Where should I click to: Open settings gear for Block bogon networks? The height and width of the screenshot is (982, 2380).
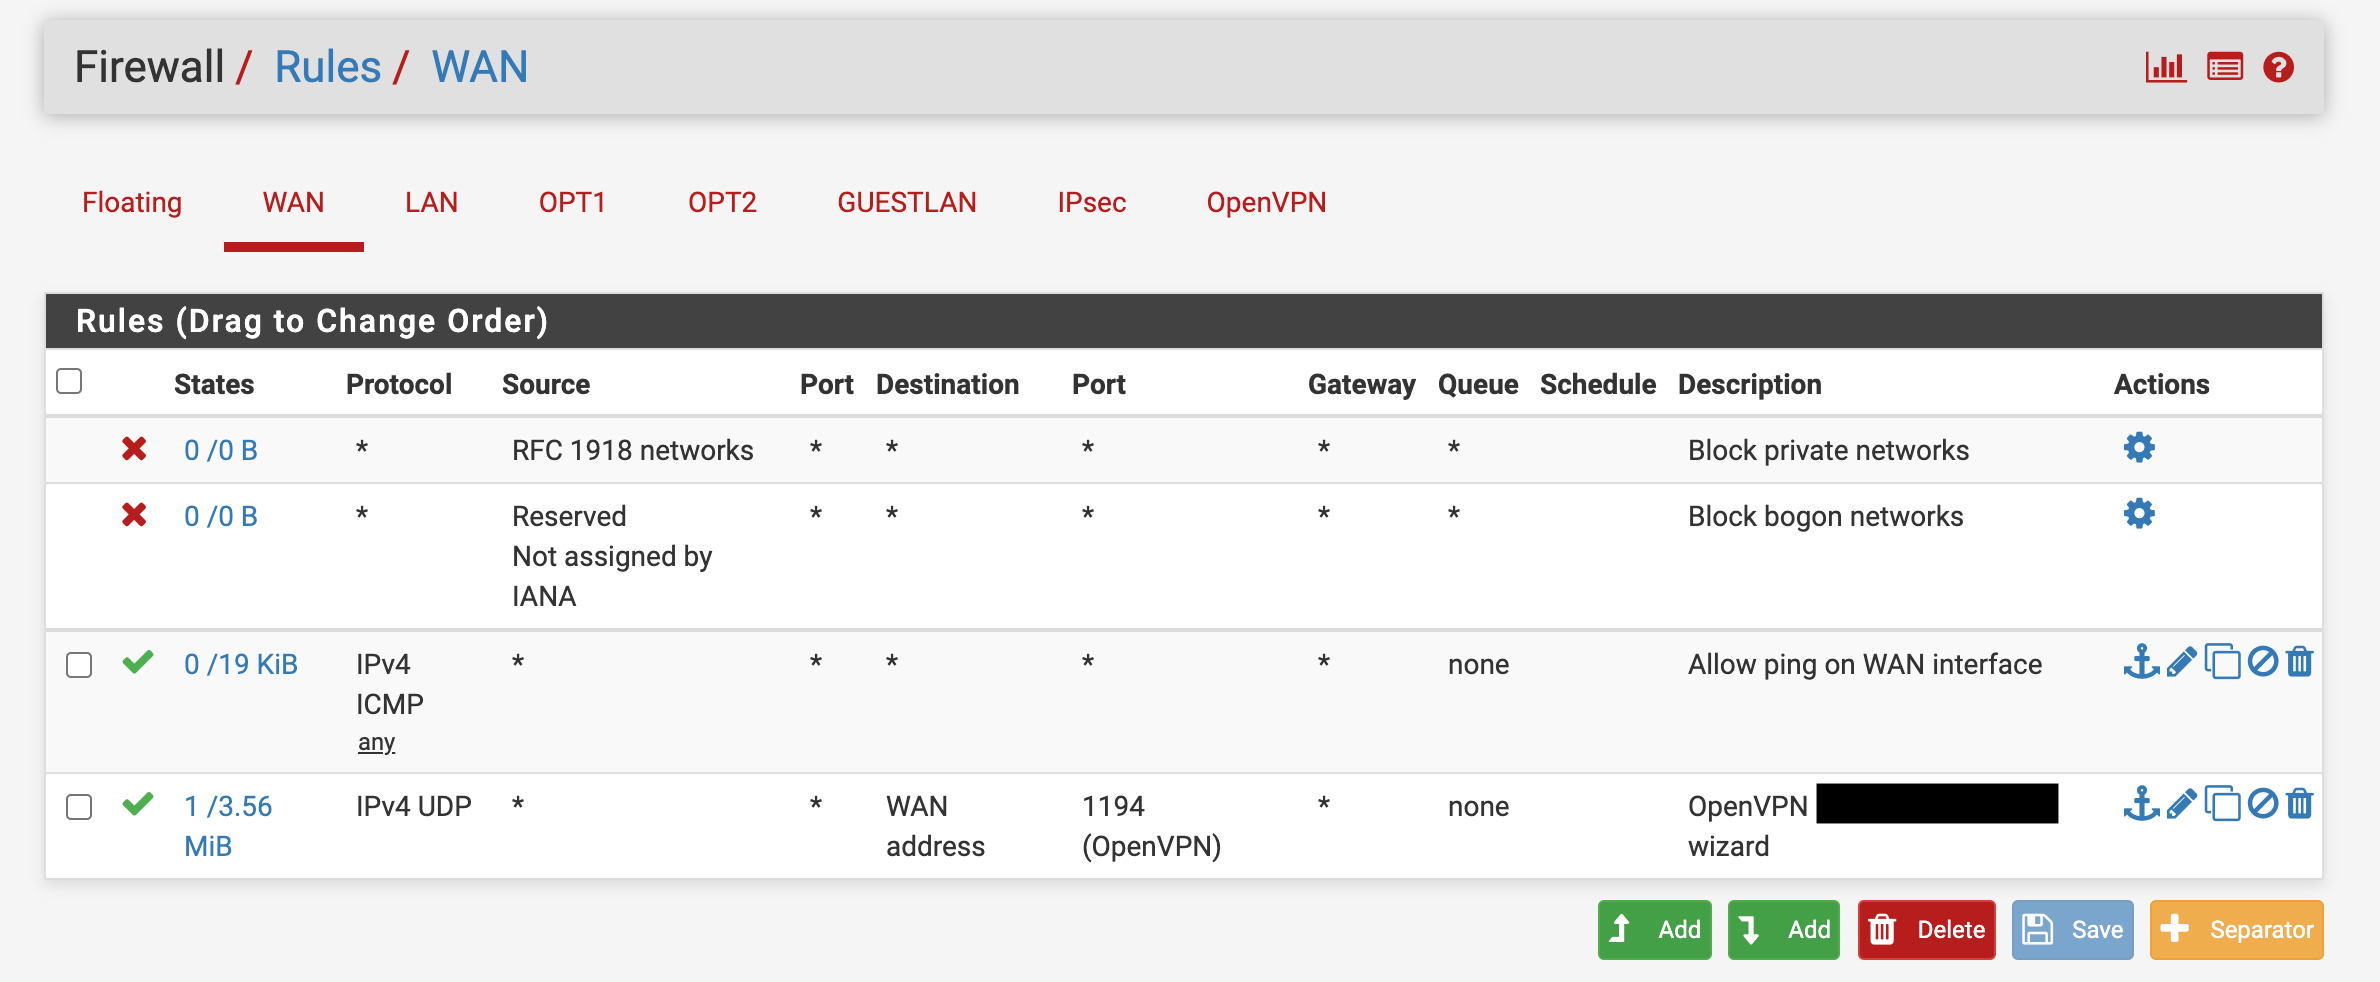[2139, 514]
